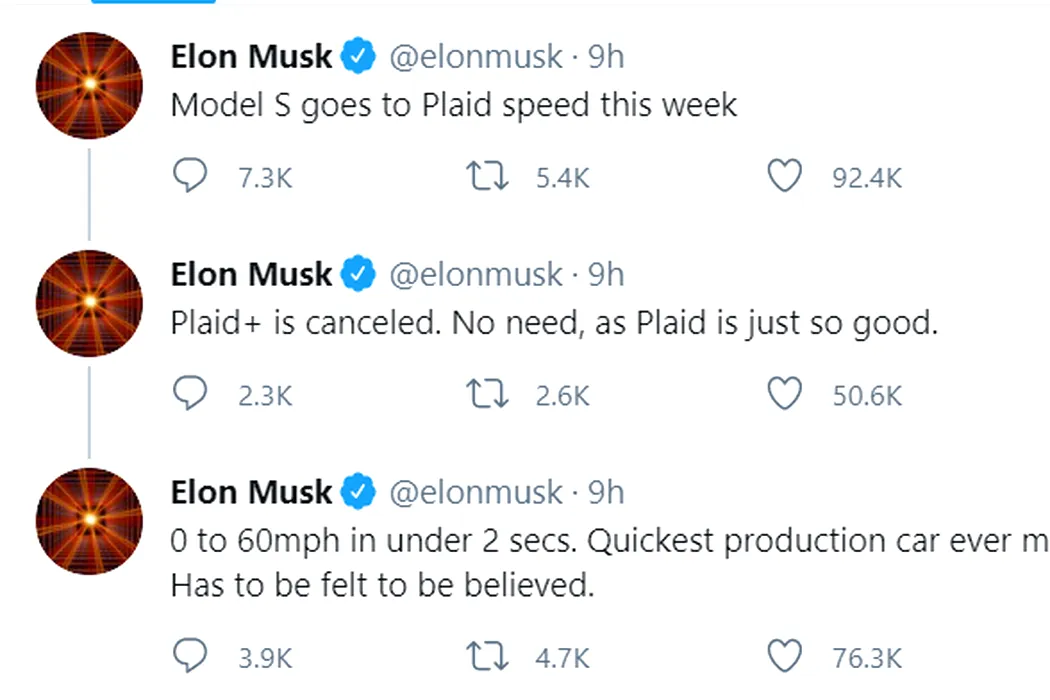This screenshot has height=700, width=1050.
Task: Like the Model S Plaid speed tweet
Action: click(x=784, y=176)
